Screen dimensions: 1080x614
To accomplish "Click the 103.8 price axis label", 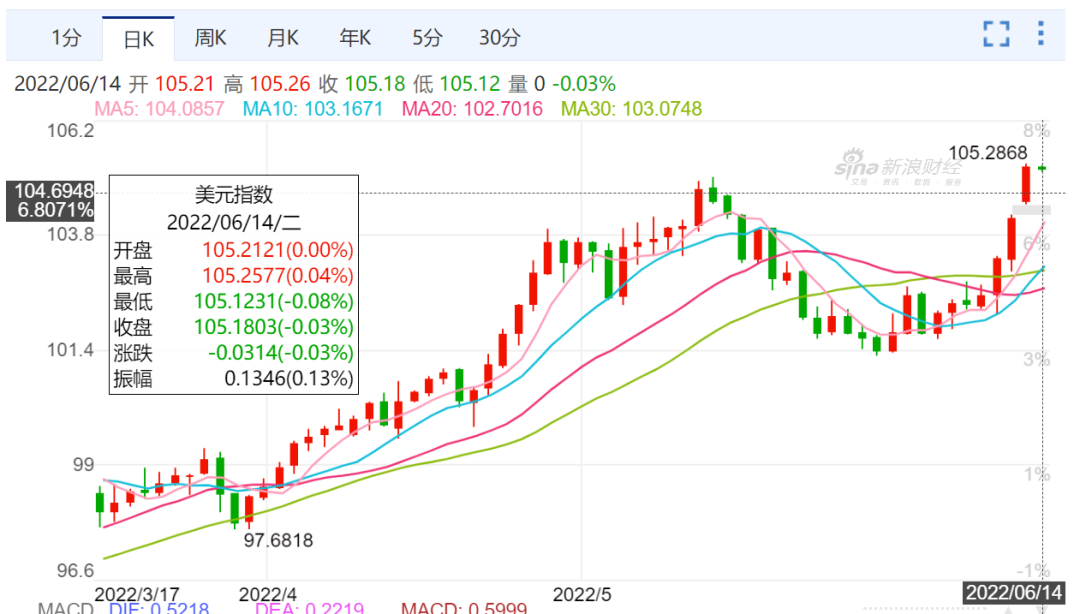I will pyautogui.click(x=70, y=234).
